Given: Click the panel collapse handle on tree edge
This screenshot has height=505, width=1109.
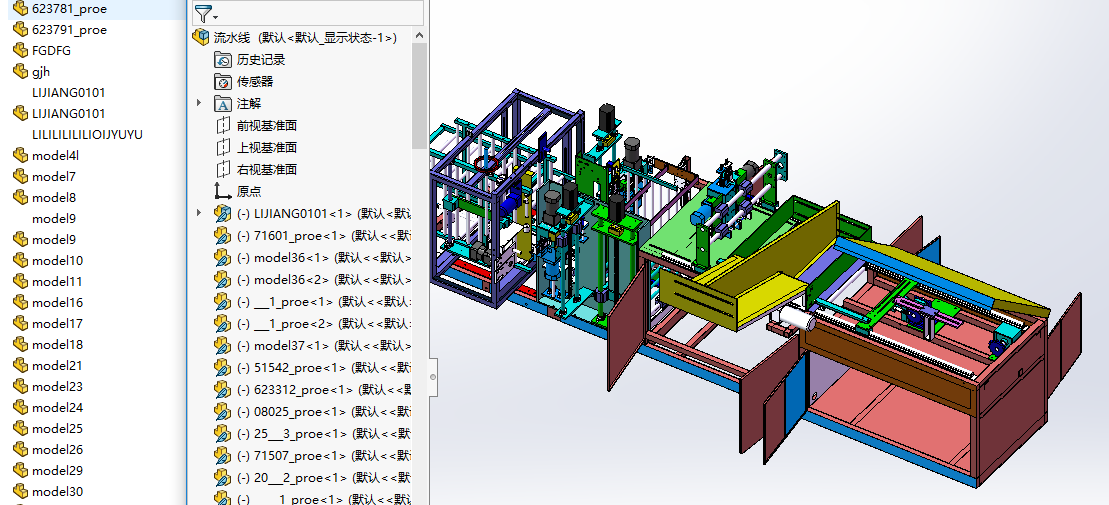Looking at the screenshot, I should [x=433, y=377].
